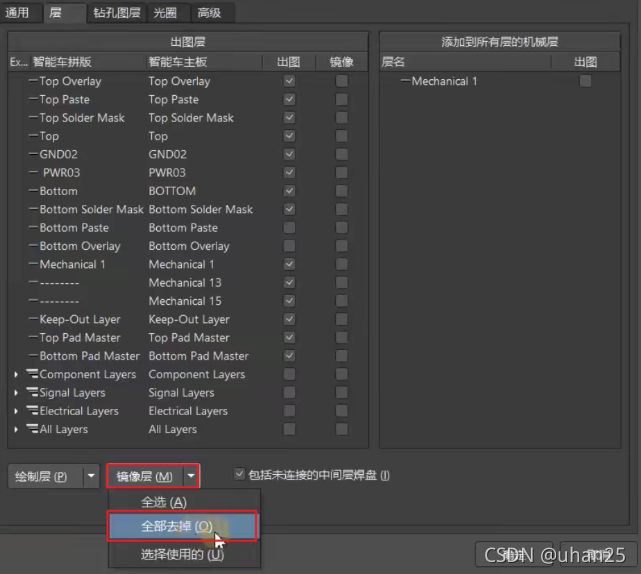Switch to the 光圈 tab
This screenshot has width=641, height=574.
point(166,13)
